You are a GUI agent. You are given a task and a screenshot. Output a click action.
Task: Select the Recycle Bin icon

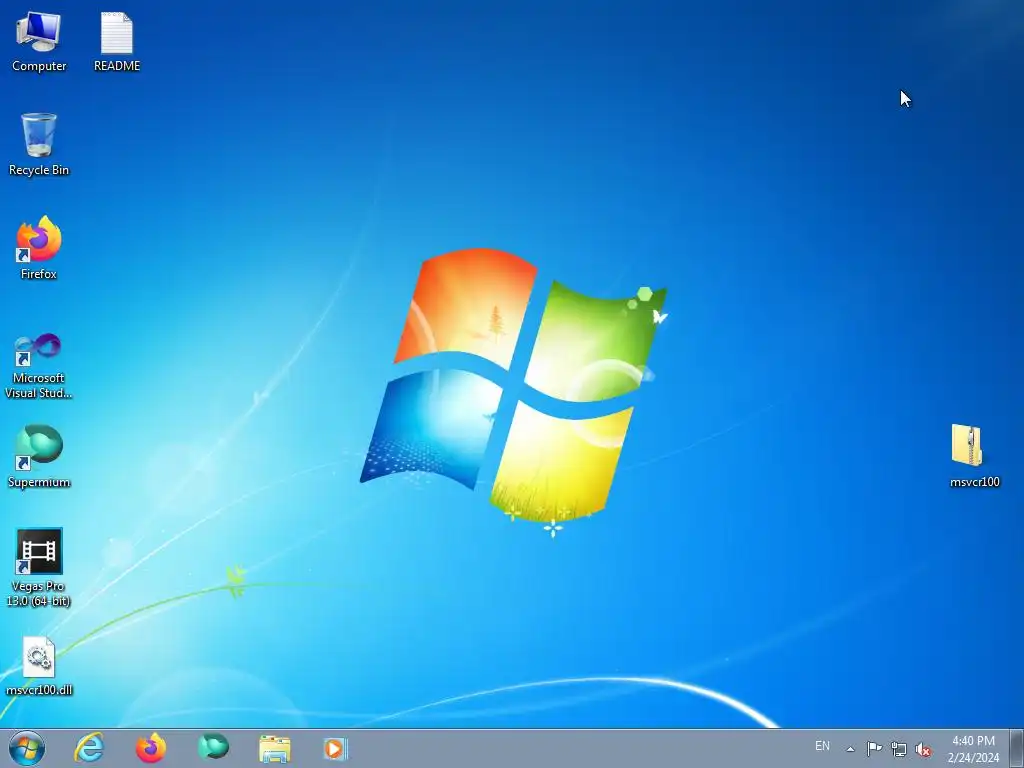point(39,144)
